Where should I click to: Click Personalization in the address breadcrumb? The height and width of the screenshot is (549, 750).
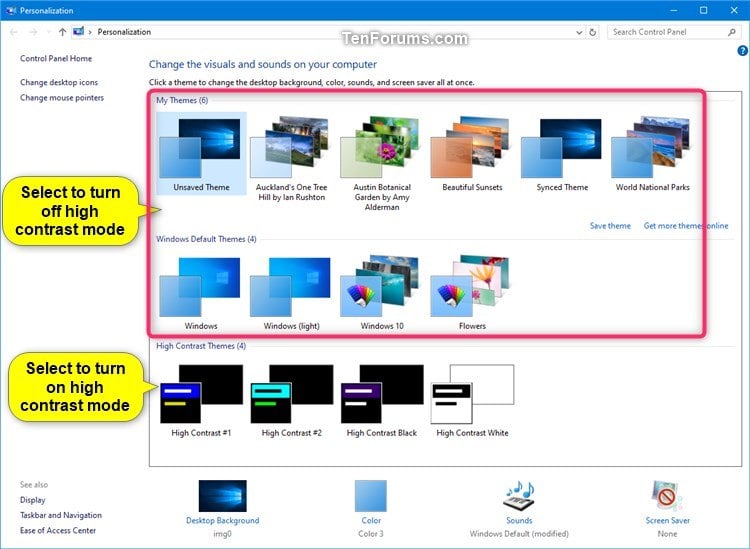click(x=124, y=32)
